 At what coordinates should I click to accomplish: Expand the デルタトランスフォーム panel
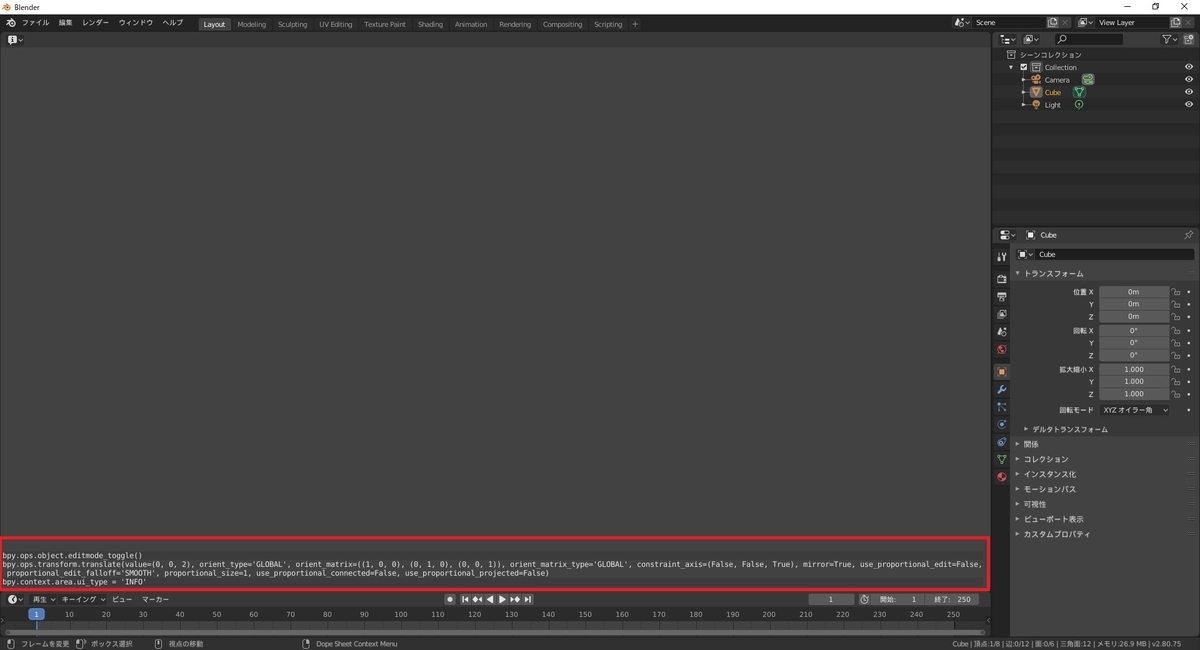(x=1069, y=429)
